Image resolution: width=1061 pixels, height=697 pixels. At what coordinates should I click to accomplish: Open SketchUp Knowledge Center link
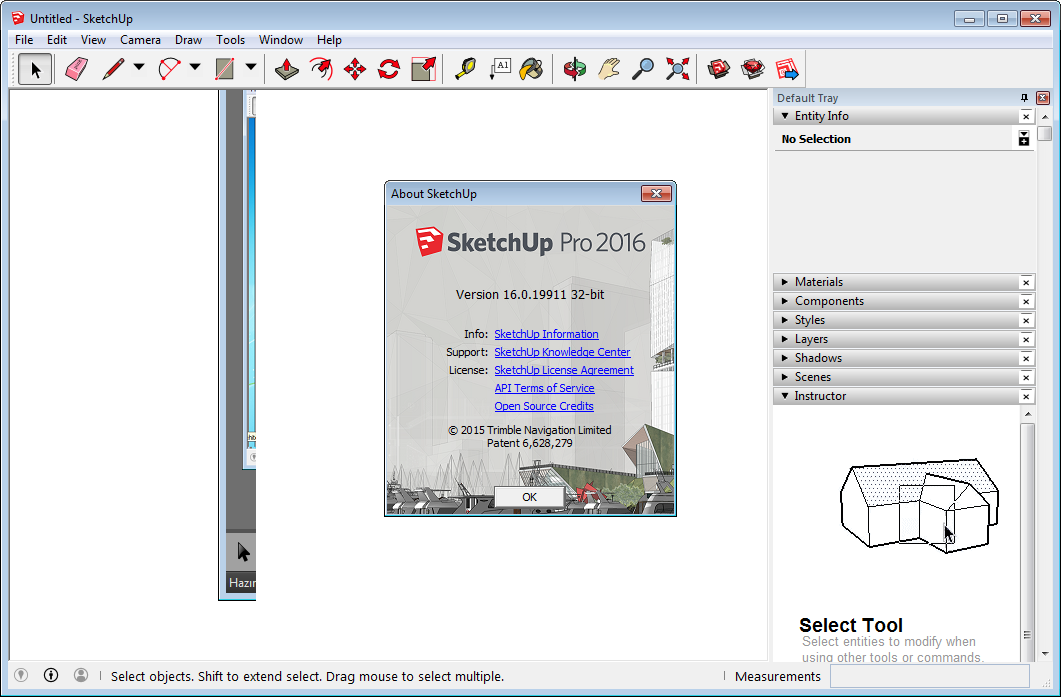coord(562,352)
